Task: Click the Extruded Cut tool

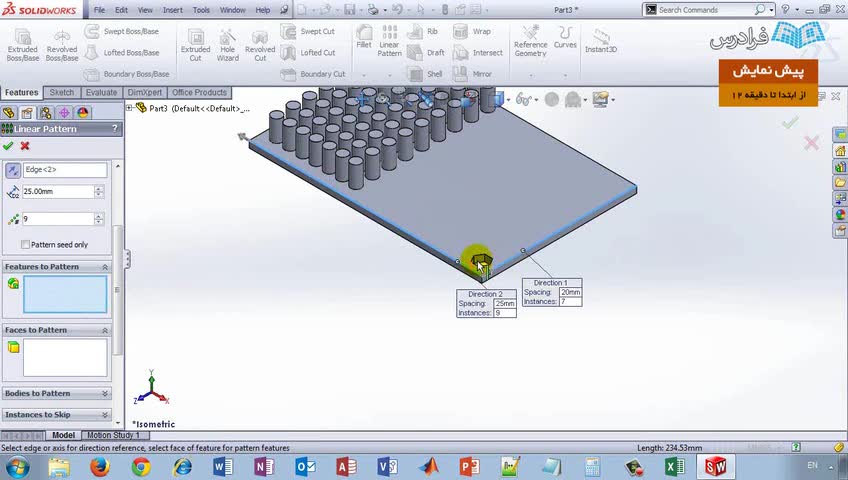Action: [195, 45]
